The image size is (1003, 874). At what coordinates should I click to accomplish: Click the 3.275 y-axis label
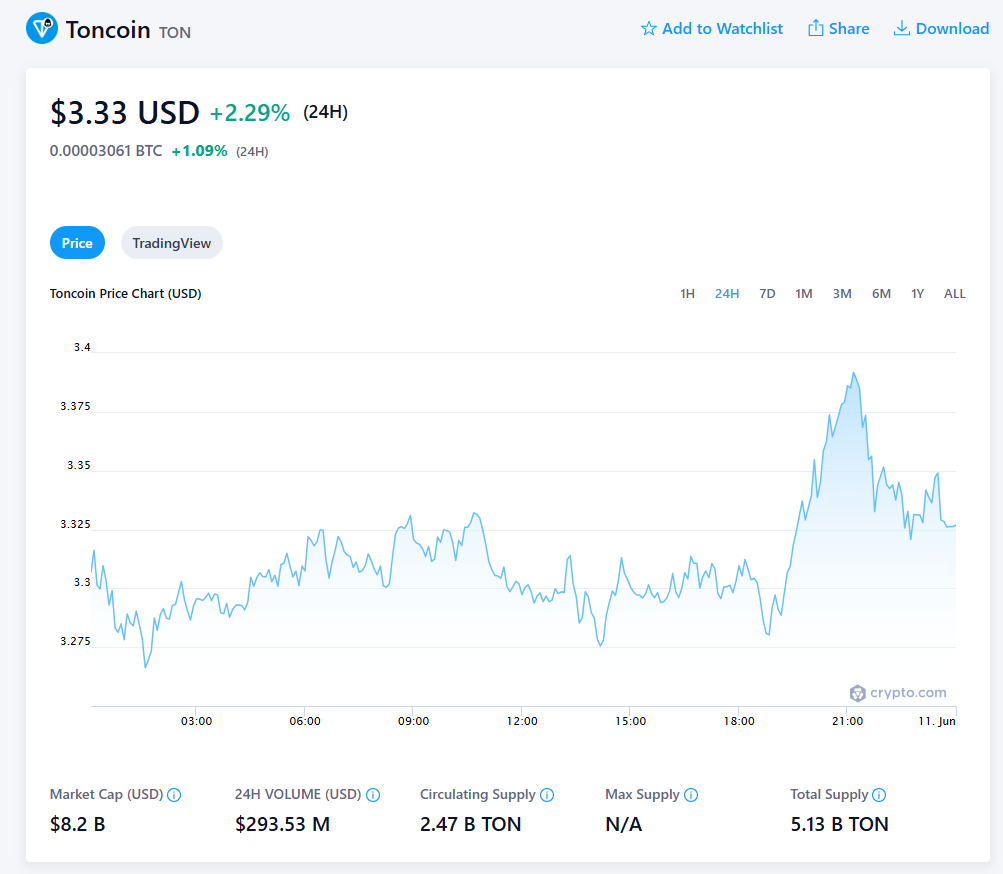pyautogui.click(x=75, y=641)
